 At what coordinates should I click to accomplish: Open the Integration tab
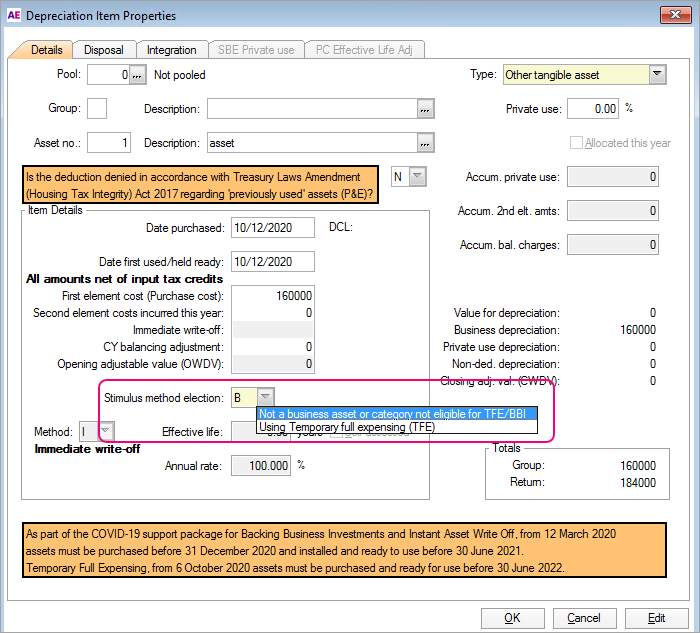(171, 50)
